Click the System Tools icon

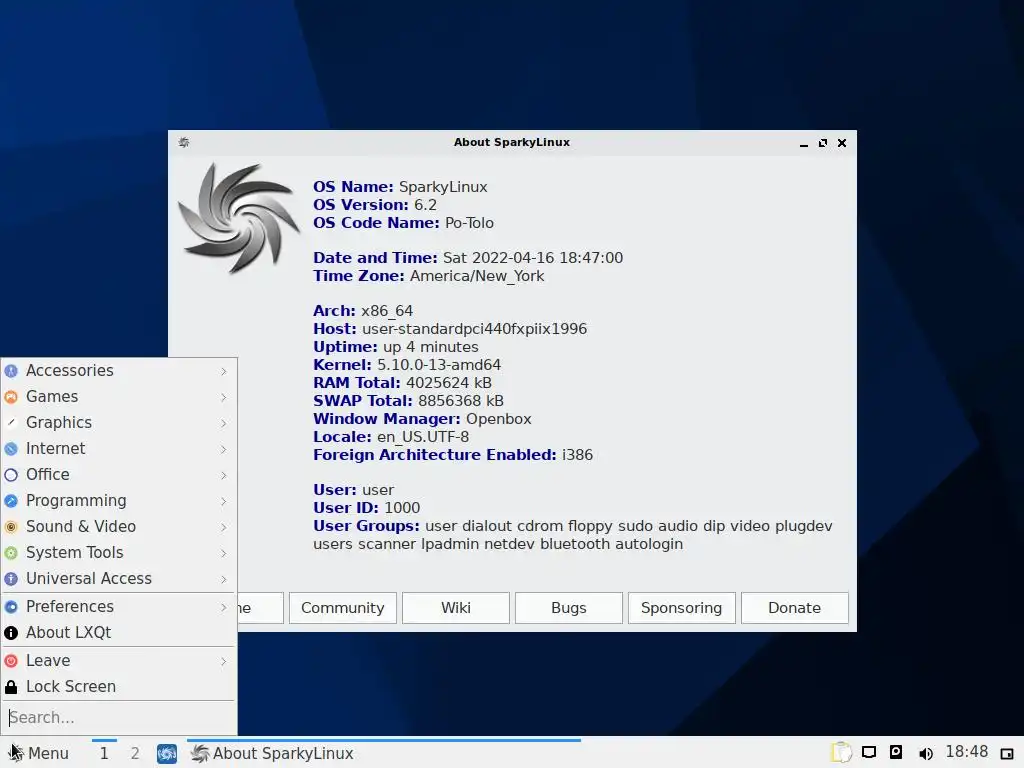(x=11, y=553)
